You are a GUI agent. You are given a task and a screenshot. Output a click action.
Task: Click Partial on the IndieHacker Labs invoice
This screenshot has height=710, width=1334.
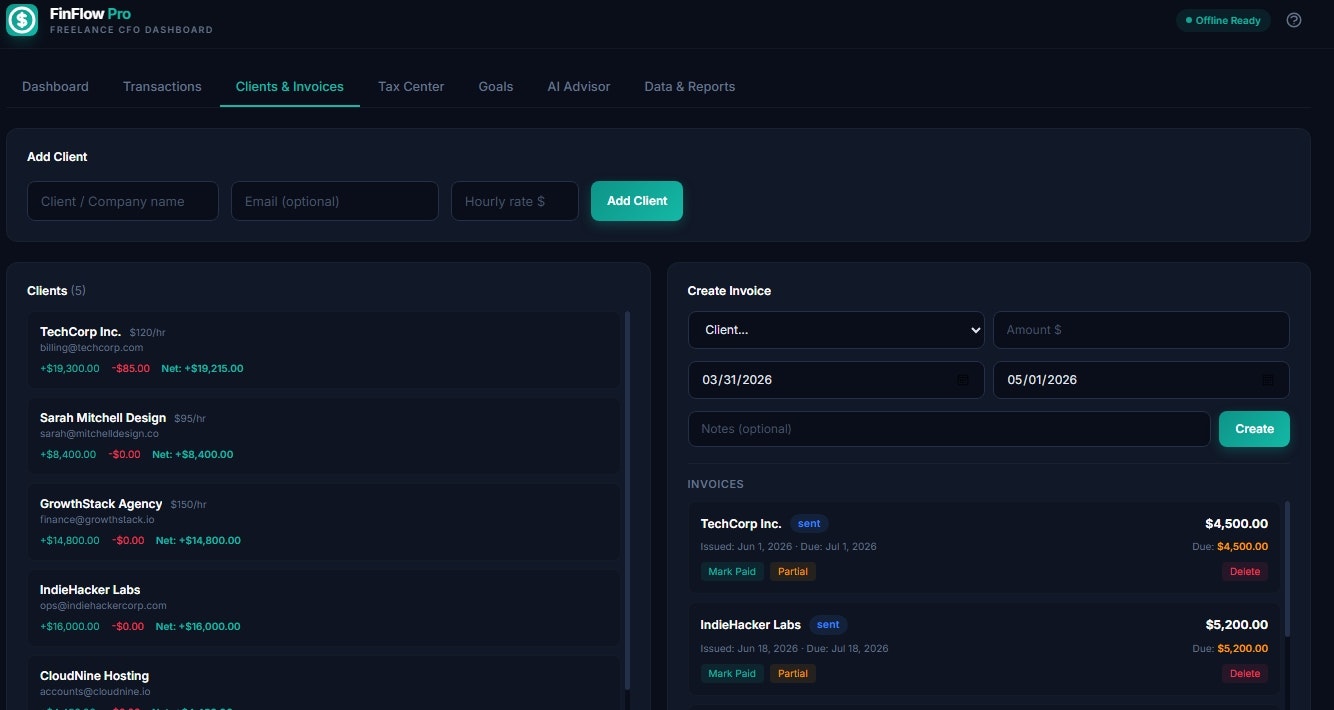click(792, 673)
